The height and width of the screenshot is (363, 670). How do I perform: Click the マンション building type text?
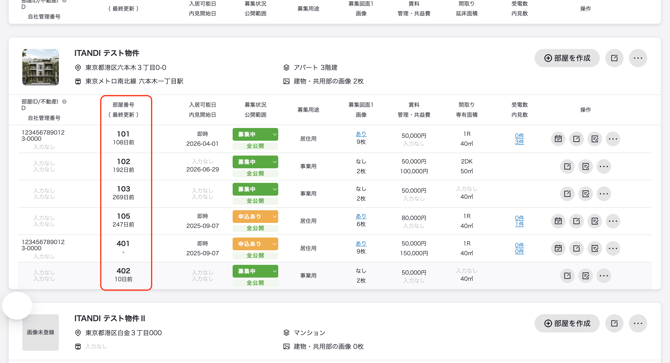tap(309, 333)
